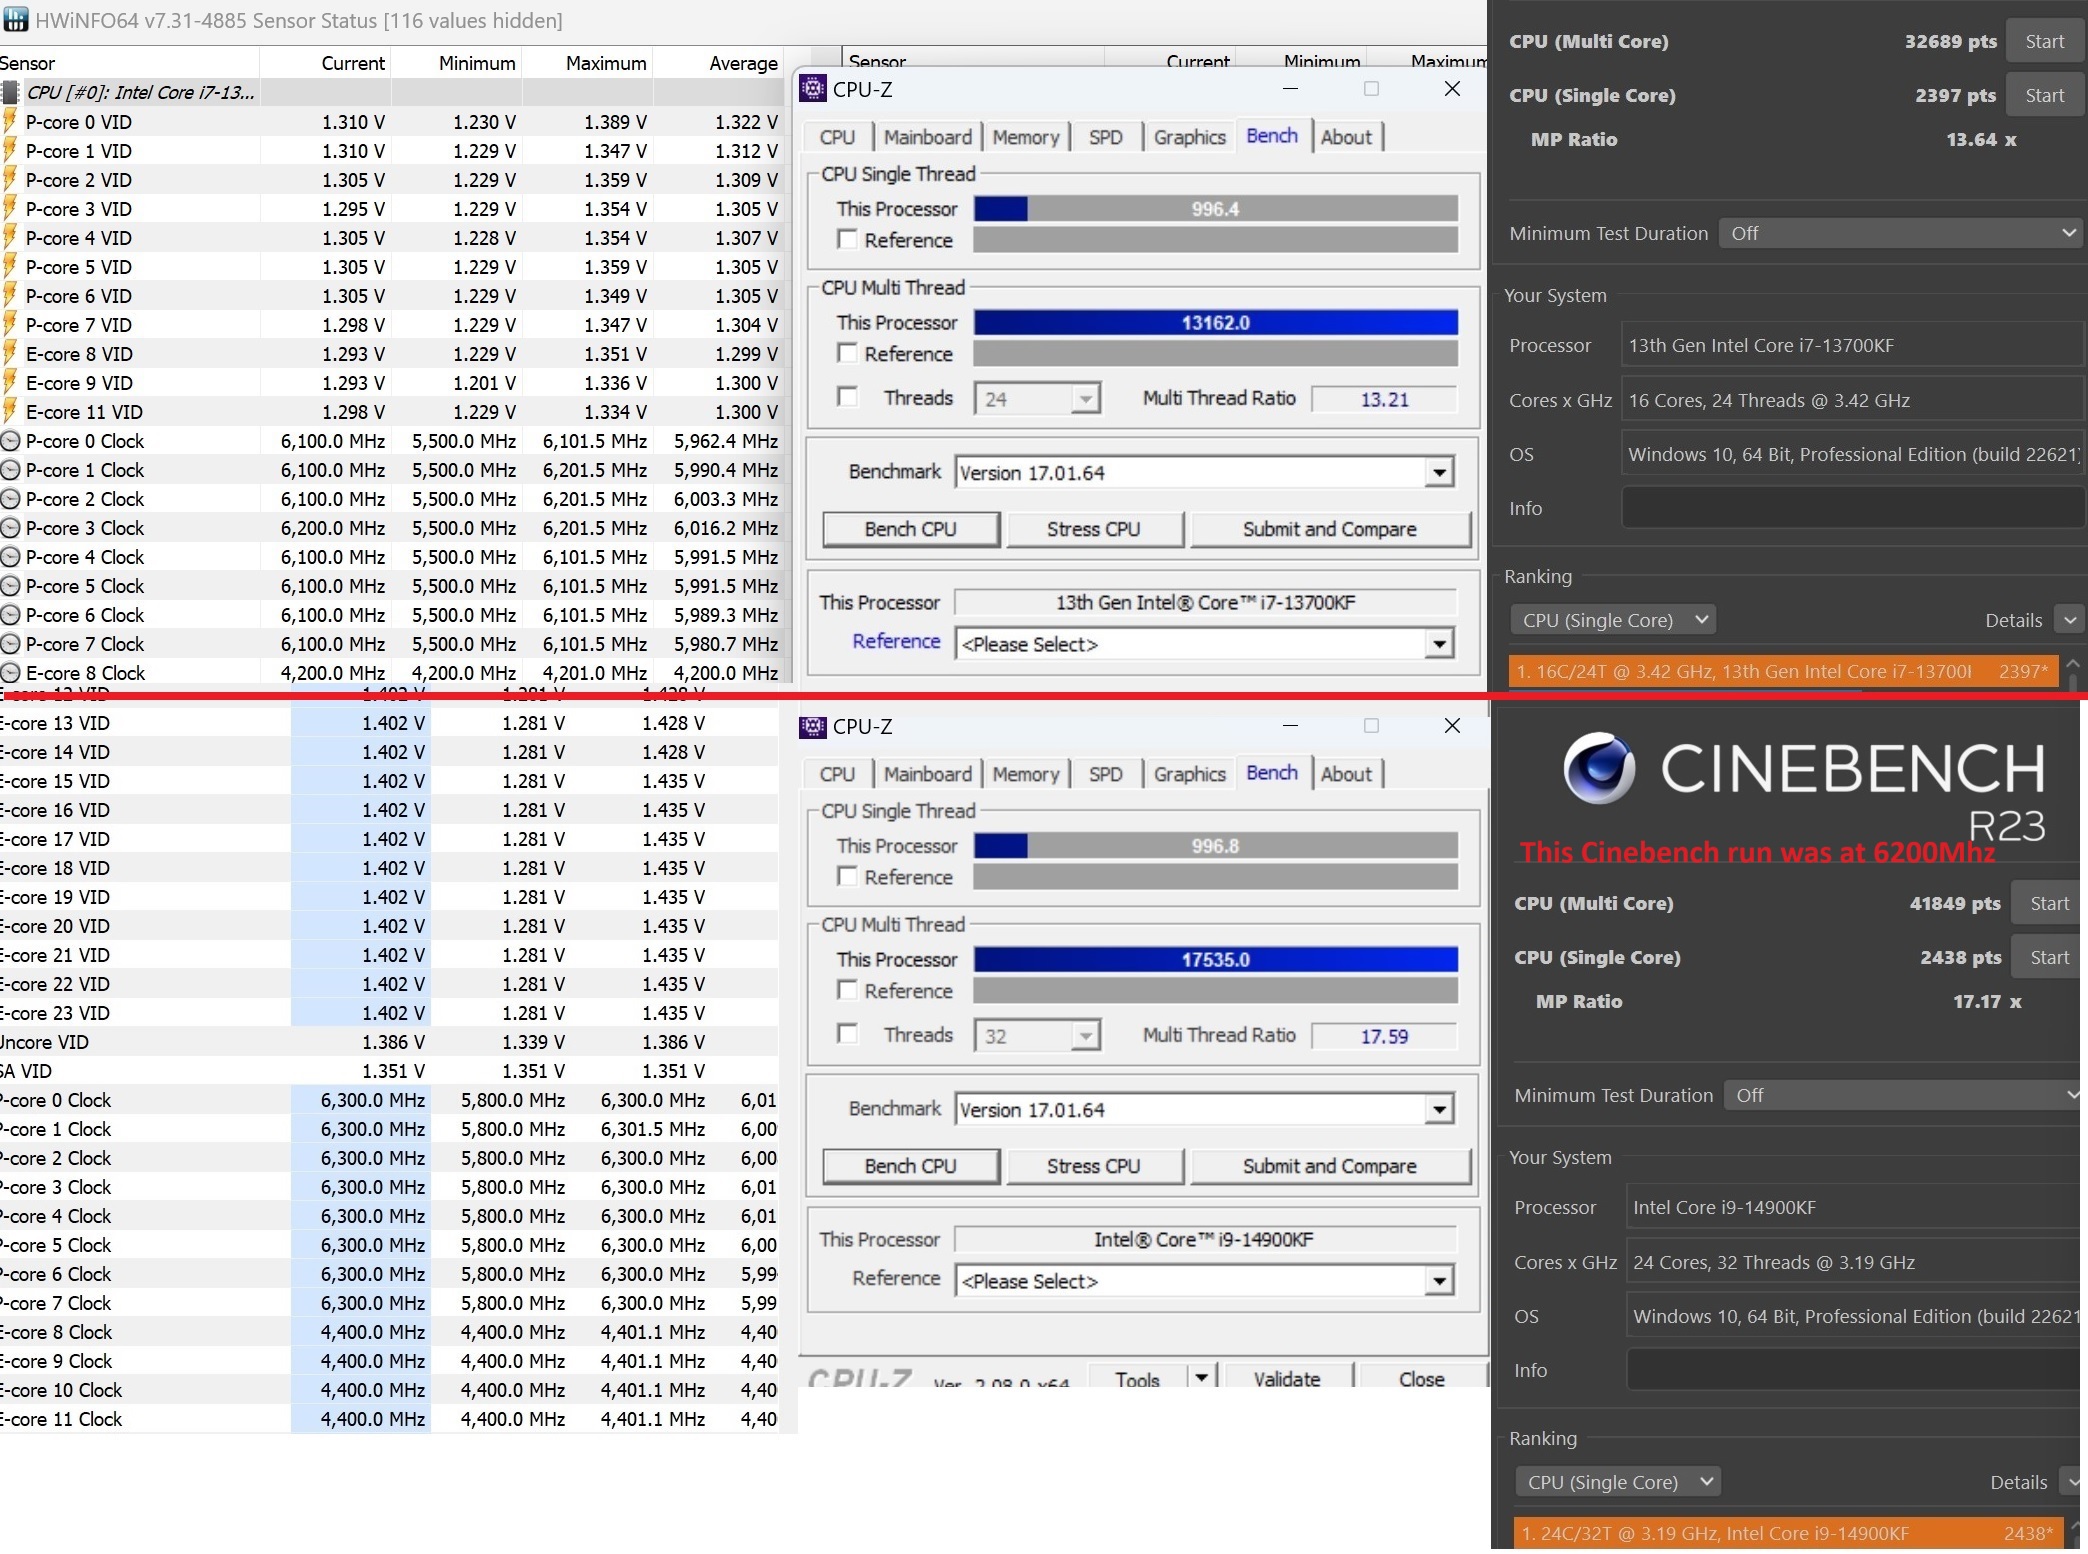This screenshot has height=1554, width=2088.
Task: Click the upper CPU-Z window icon
Action: 813,89
